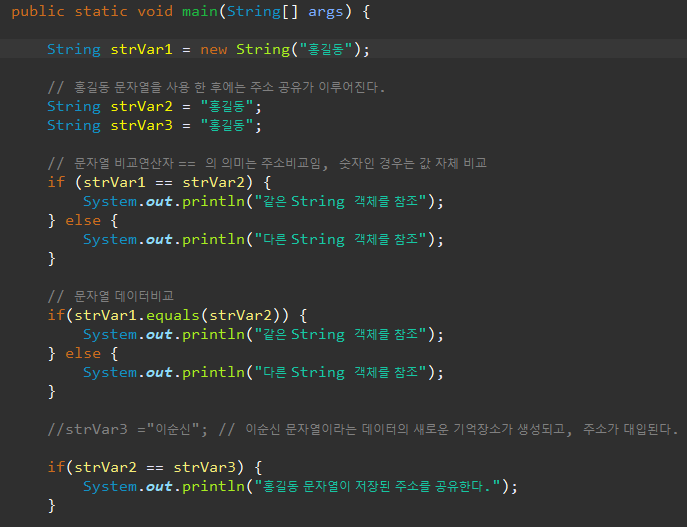Click the strVar1 variable name in its declaration

pos(141,49)
